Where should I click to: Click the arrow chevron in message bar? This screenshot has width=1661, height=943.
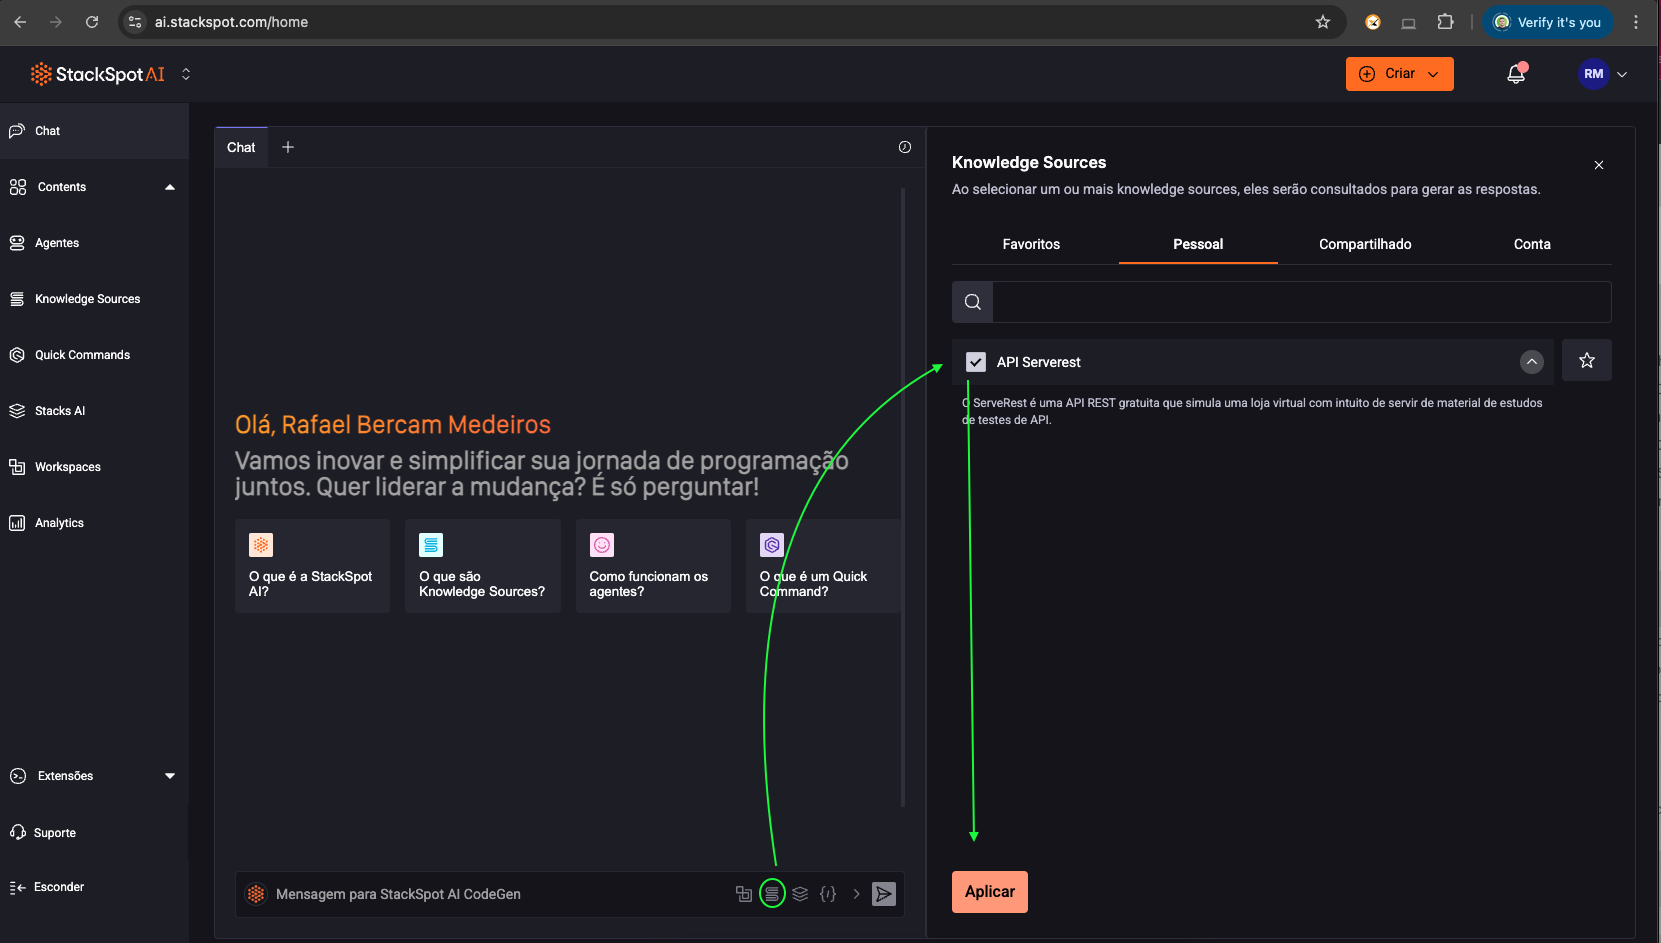(856, 894)
